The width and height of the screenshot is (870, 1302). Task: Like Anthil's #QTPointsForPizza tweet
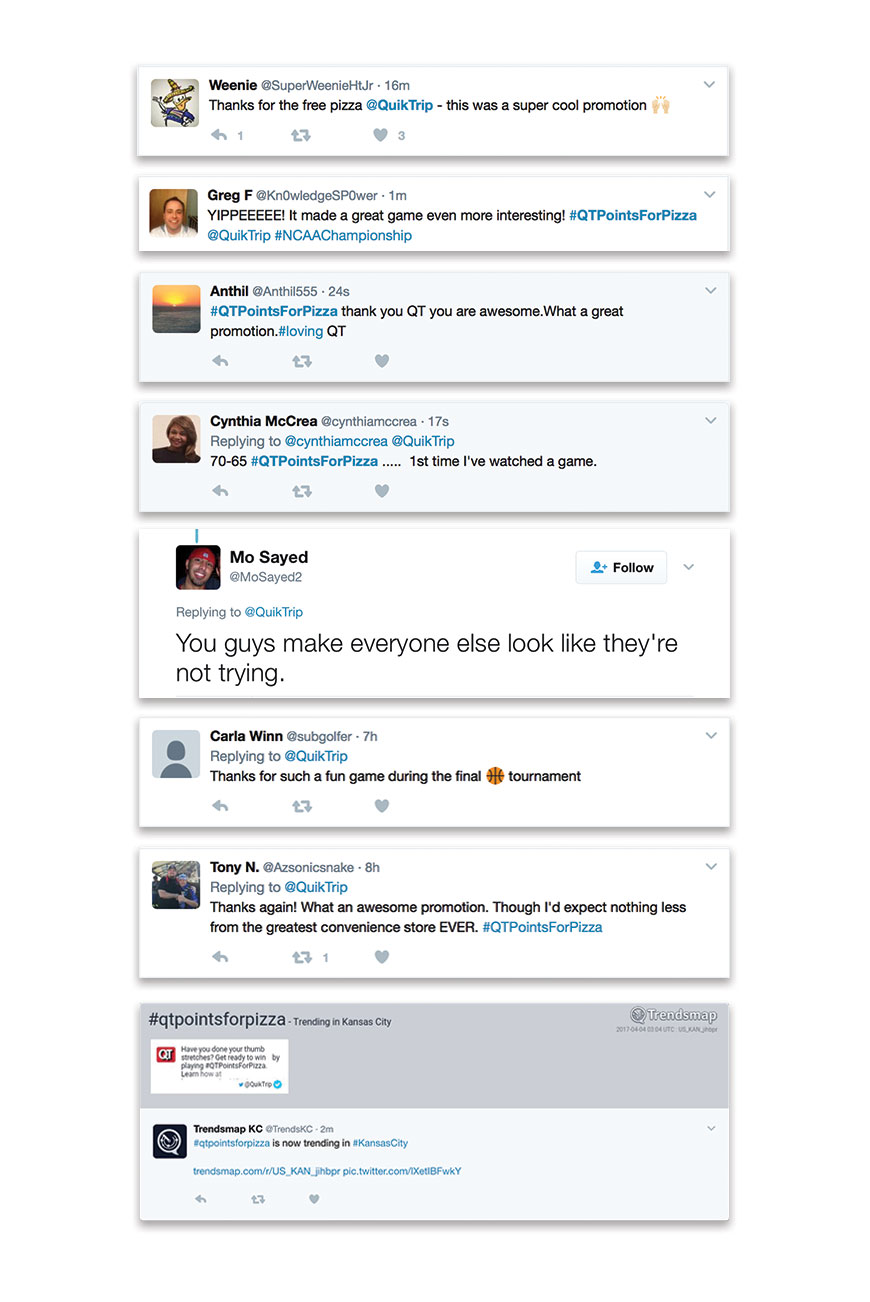click(x=381, y=361)
